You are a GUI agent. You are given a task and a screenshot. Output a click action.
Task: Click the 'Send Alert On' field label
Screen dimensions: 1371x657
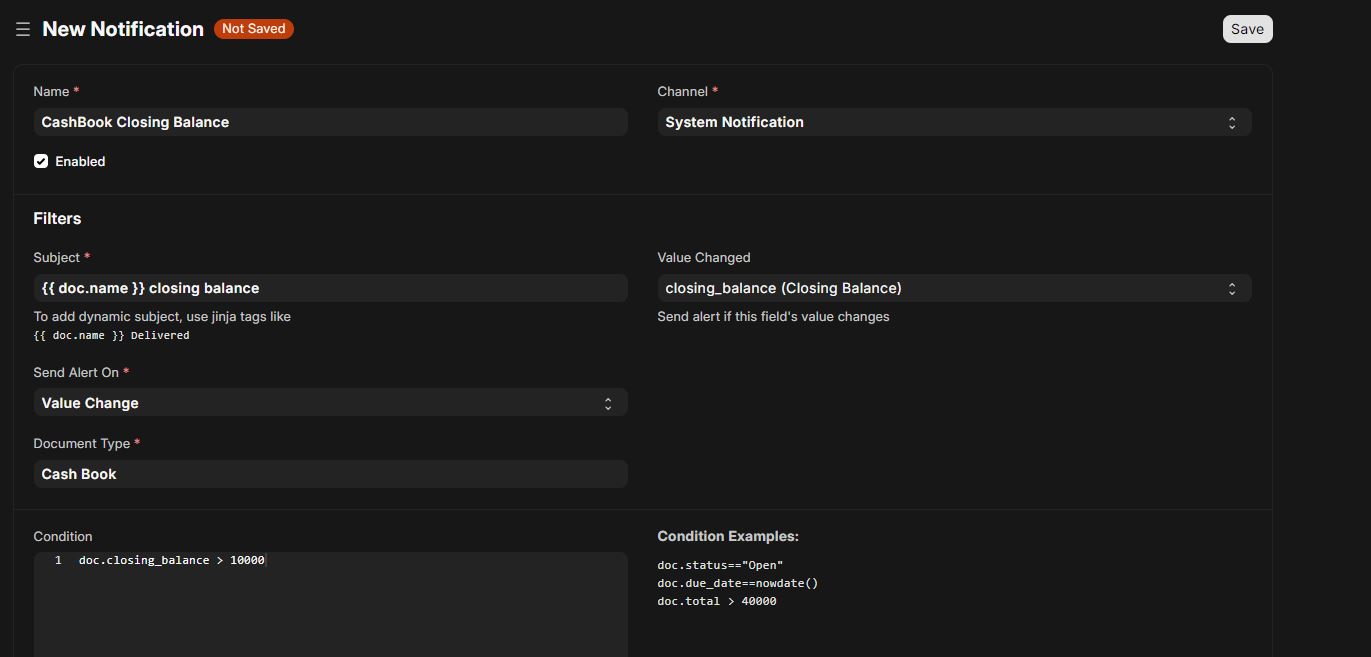point(76,372)
